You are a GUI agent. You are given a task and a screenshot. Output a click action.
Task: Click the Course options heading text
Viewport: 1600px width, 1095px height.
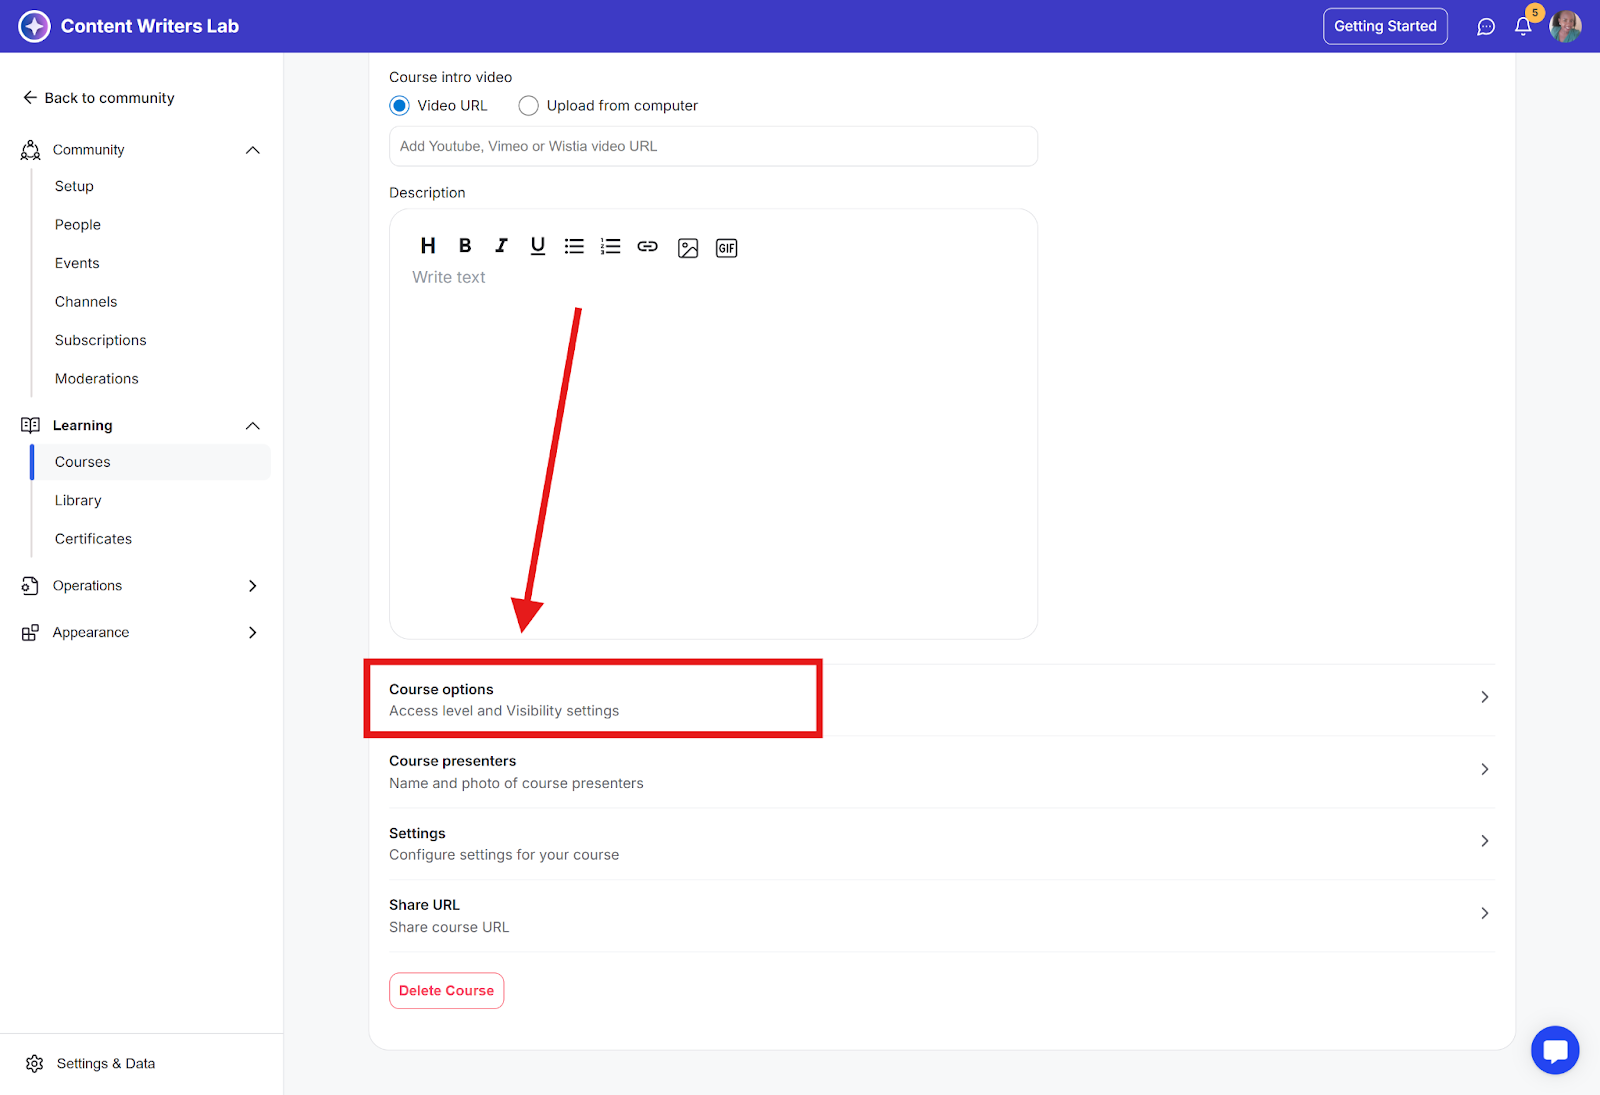(441, 689)
